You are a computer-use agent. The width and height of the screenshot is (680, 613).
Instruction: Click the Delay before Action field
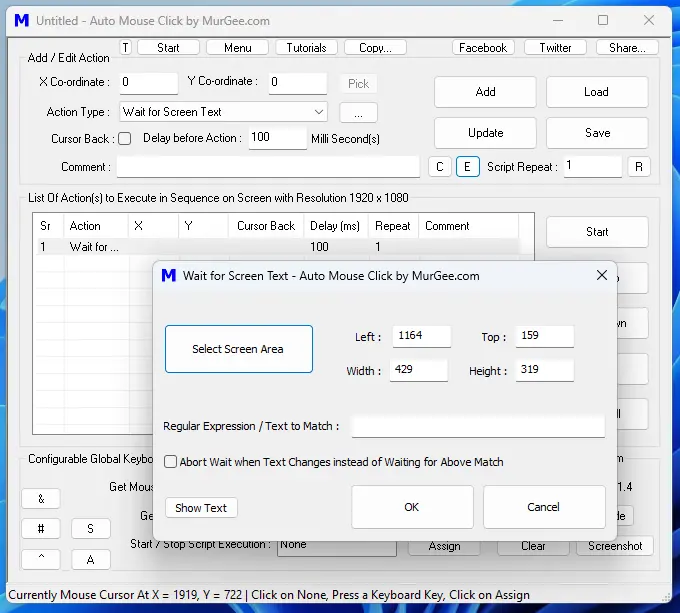(278, 138)
